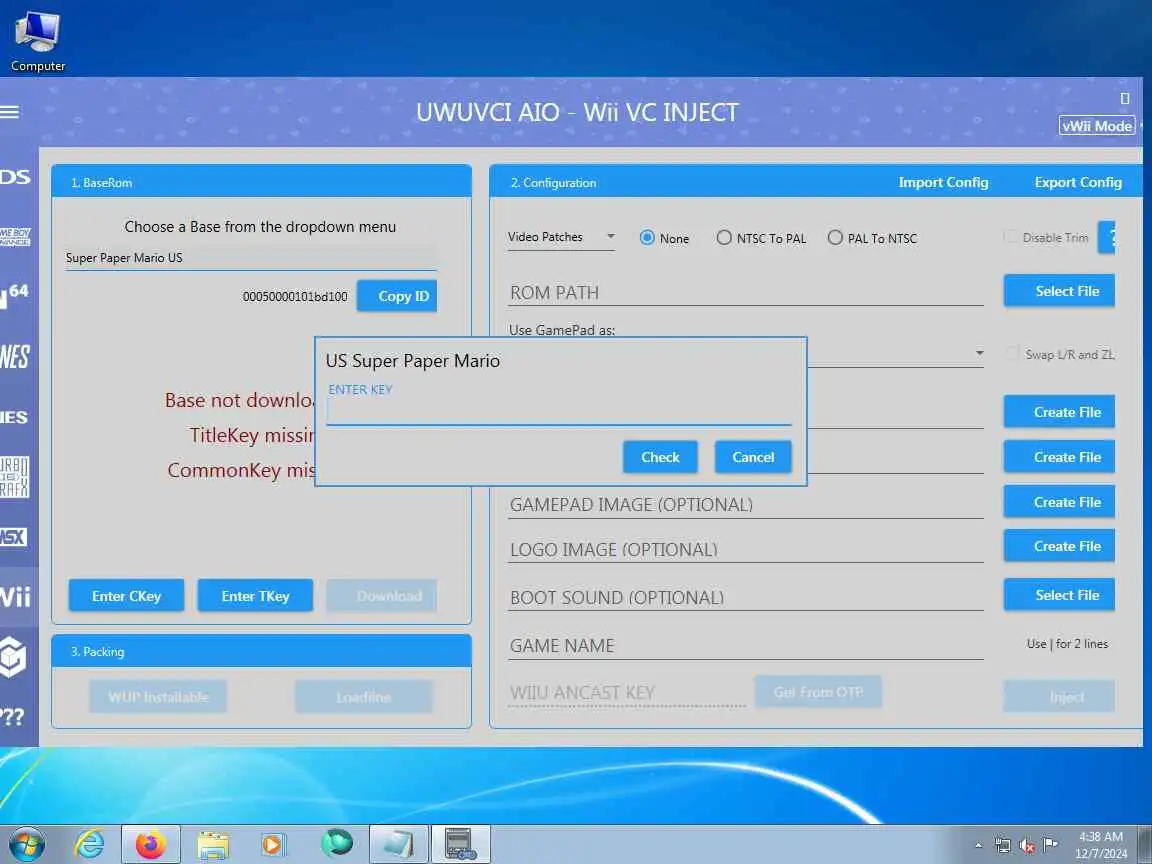Open the green round taskbar app icon
The image size is (1152, 864).
point(337,843)
